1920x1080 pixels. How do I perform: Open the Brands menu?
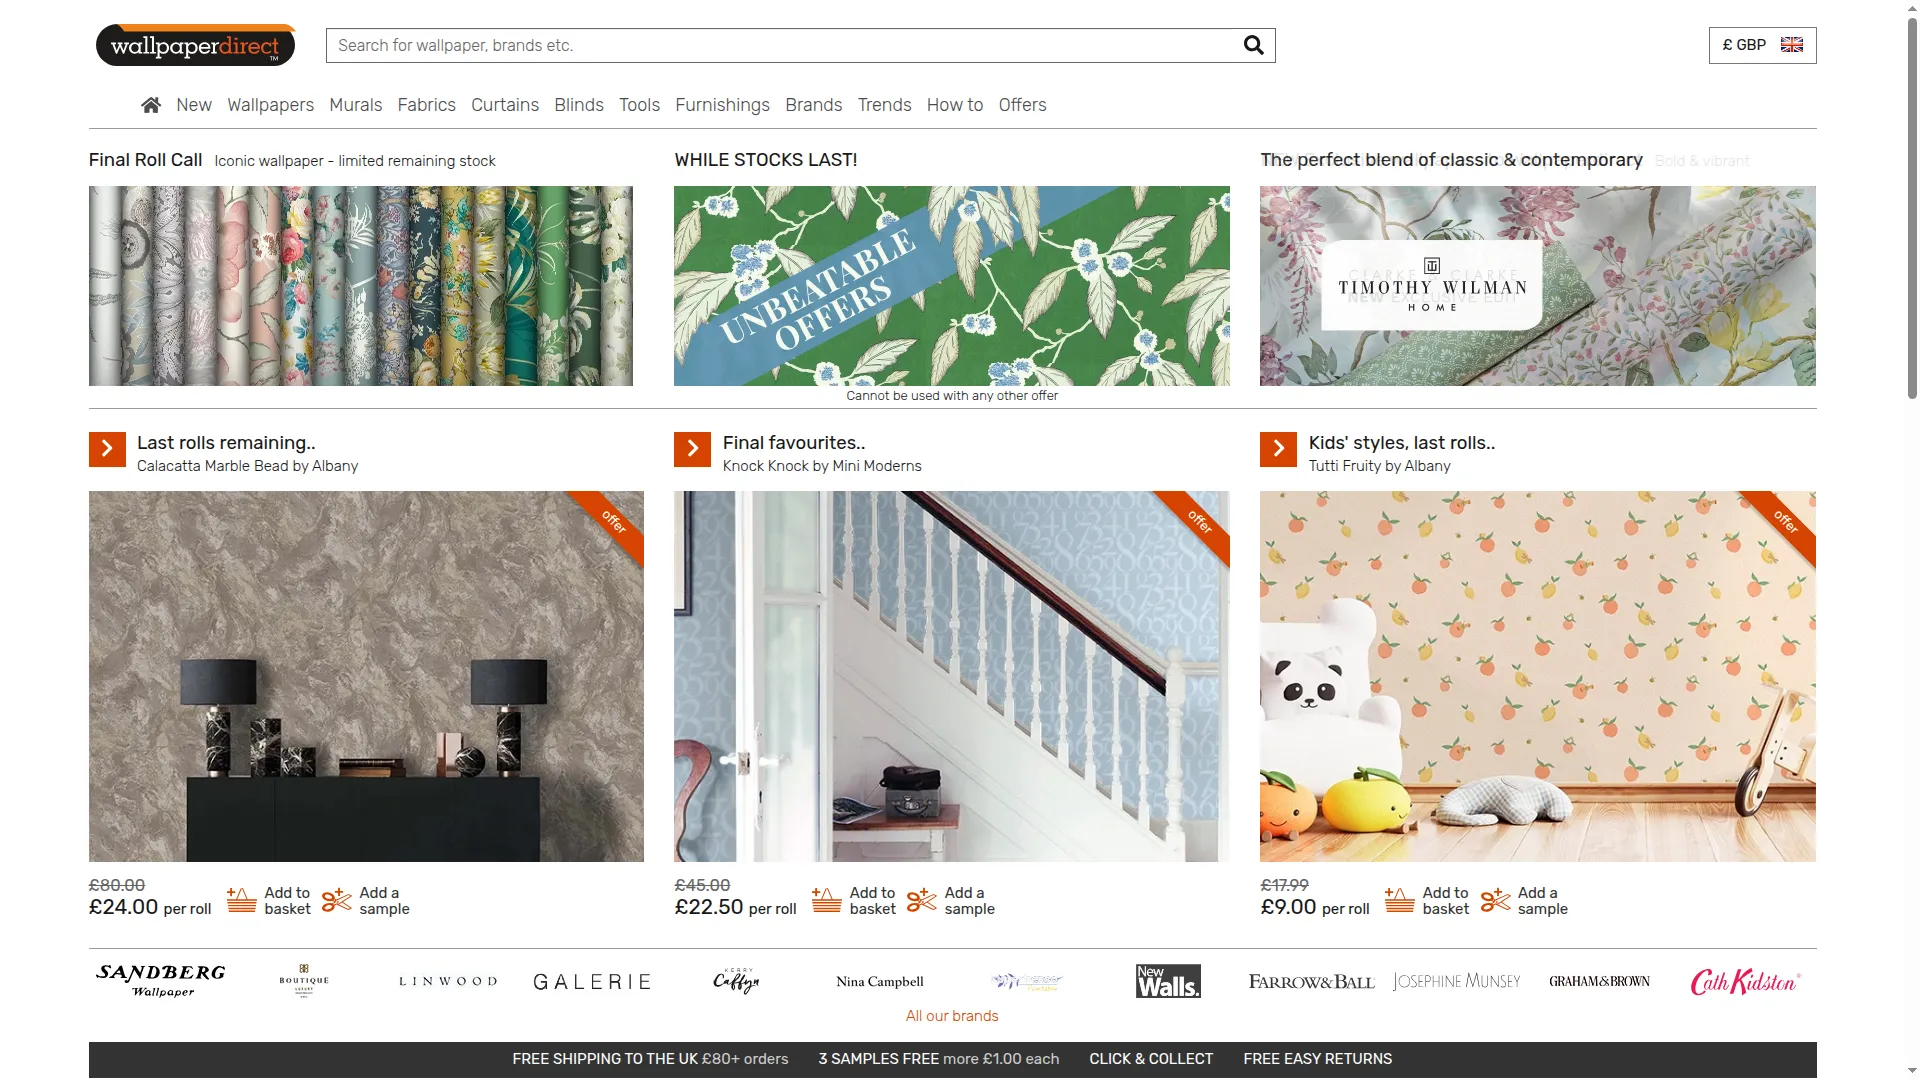pos(814,105)
